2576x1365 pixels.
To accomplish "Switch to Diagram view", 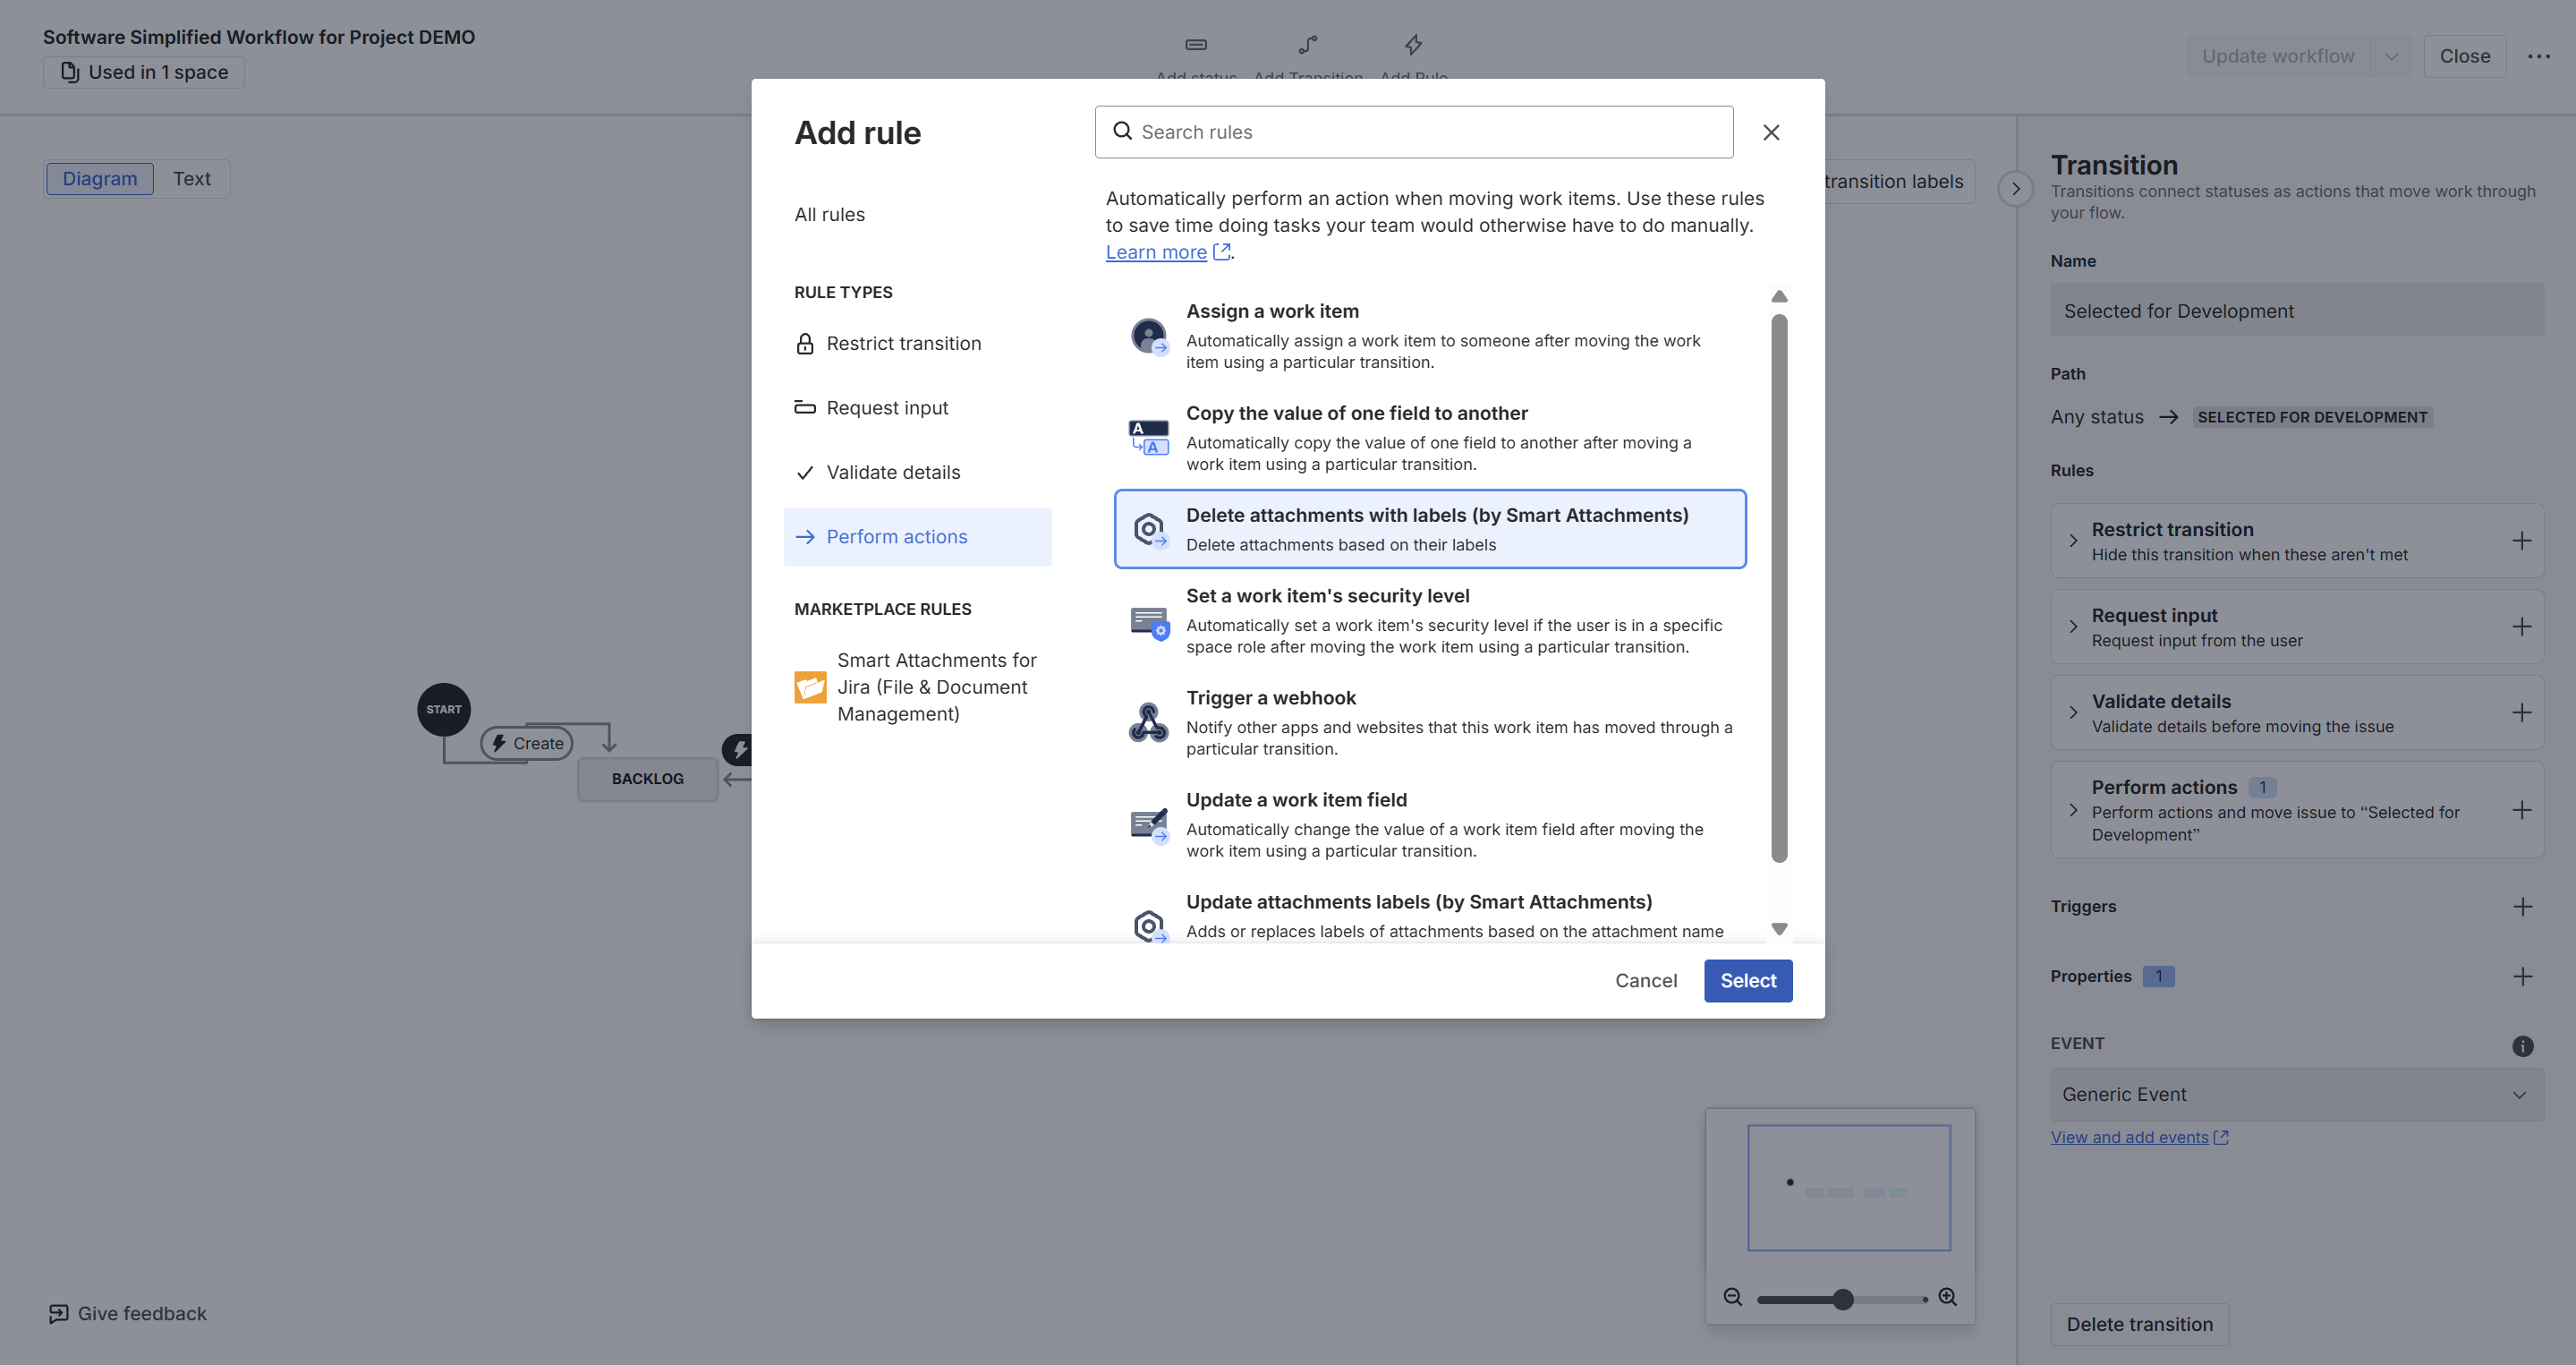I will [100, 179].
